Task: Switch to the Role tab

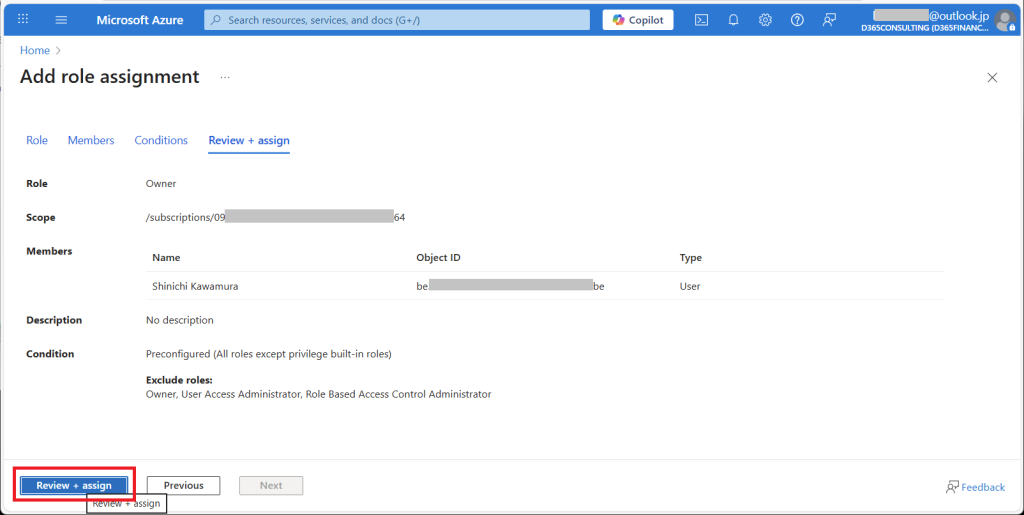Action: click(x=37, y=141)
